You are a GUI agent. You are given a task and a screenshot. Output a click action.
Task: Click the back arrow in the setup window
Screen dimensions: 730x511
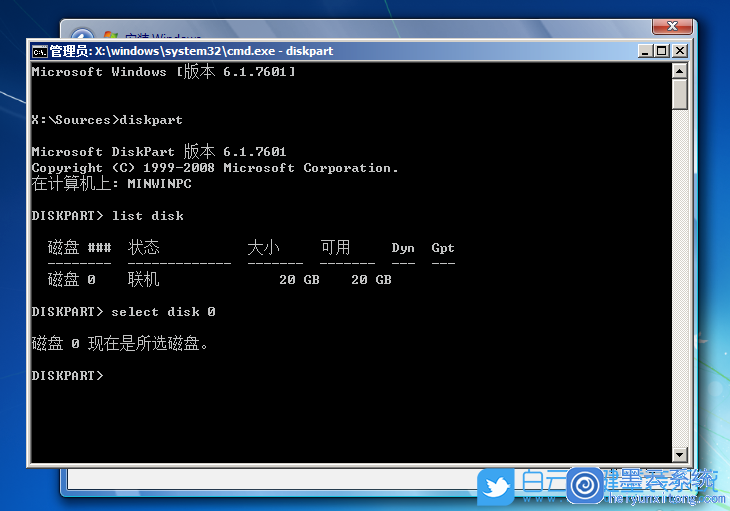82,35
